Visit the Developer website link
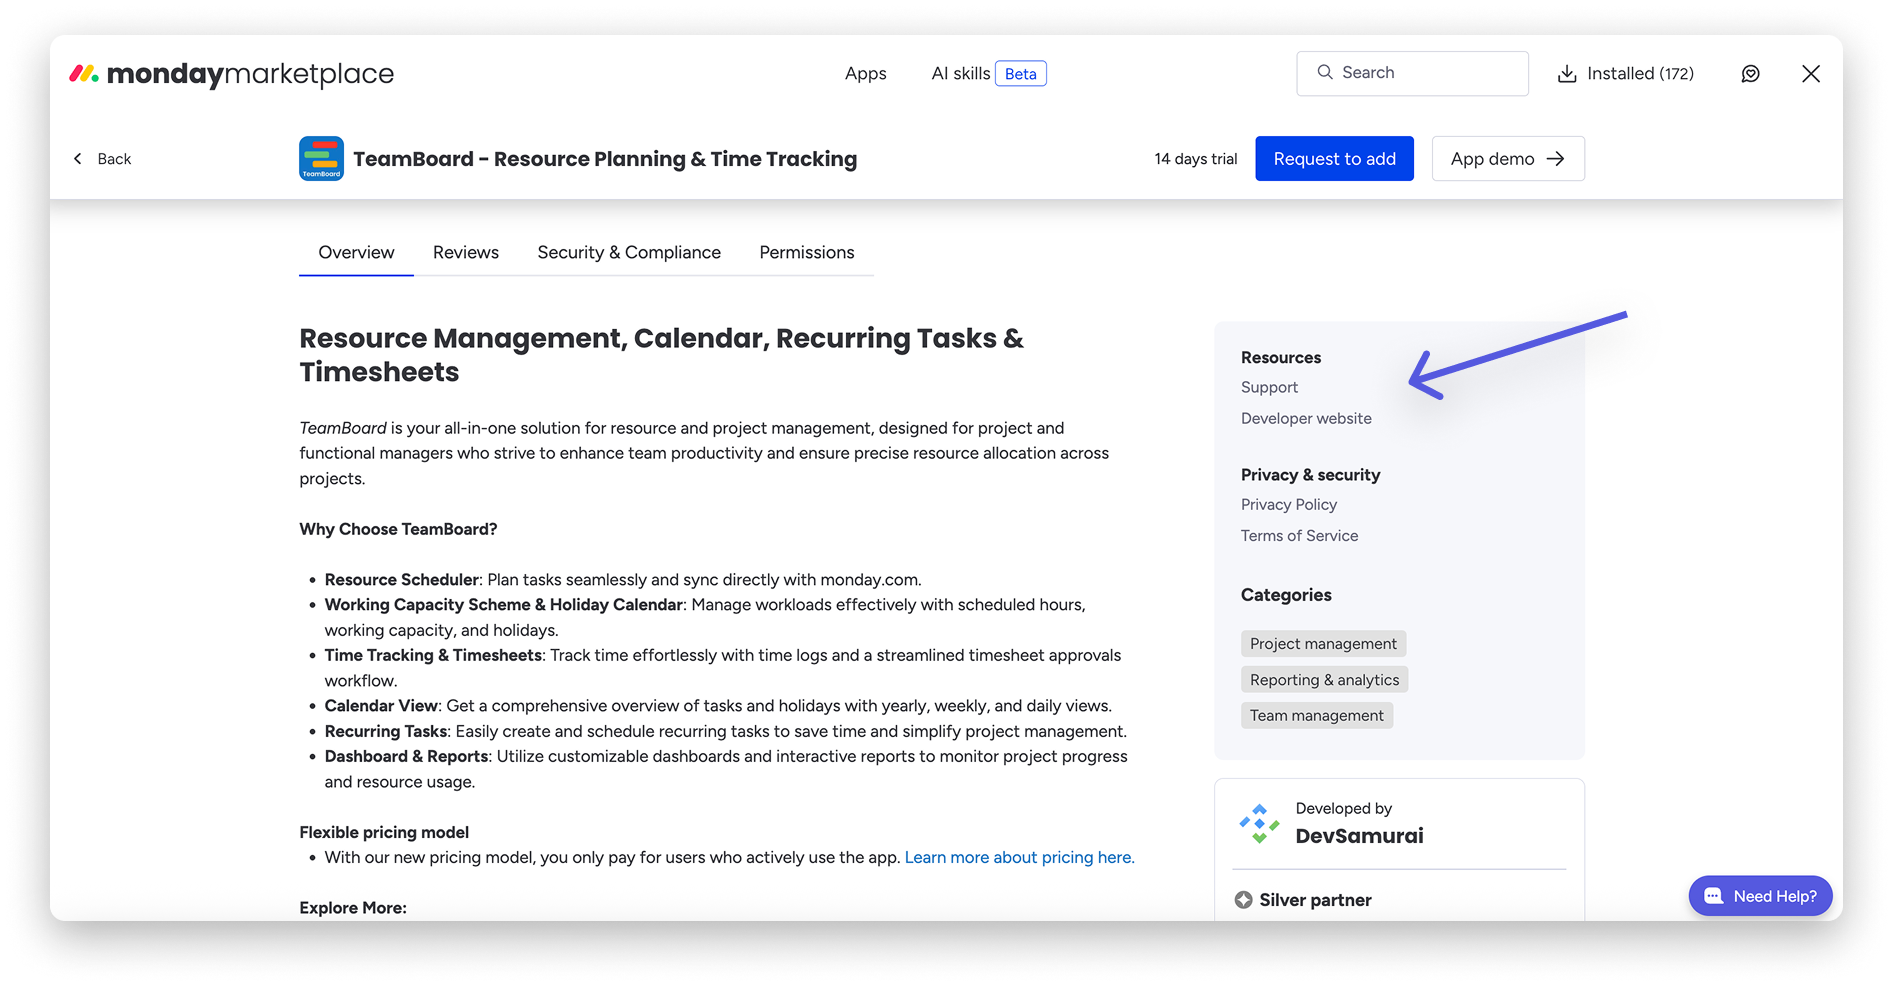Screen dimensions: 1893x986 click(x=1307, y=419)
